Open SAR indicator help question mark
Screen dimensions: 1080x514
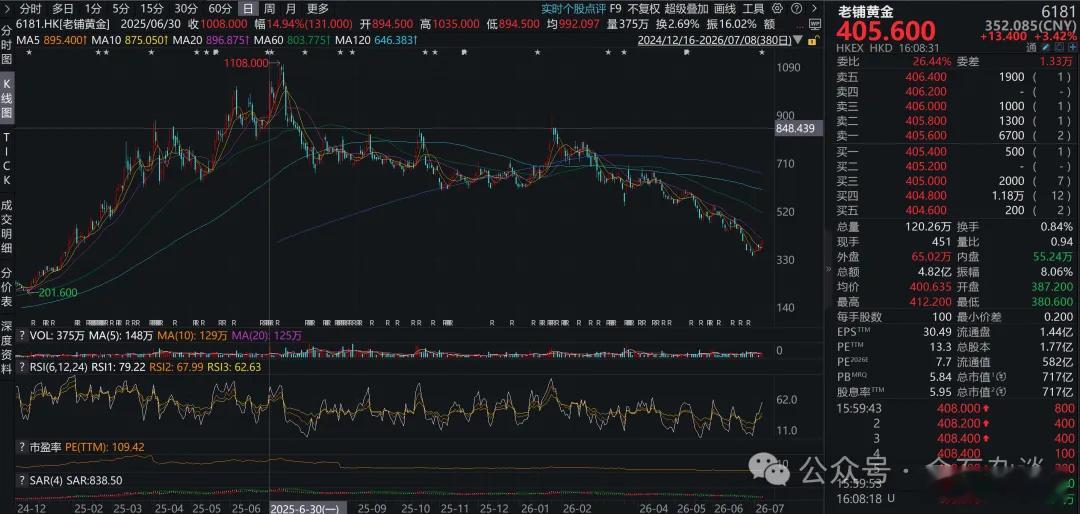click(x=22, y=479)
